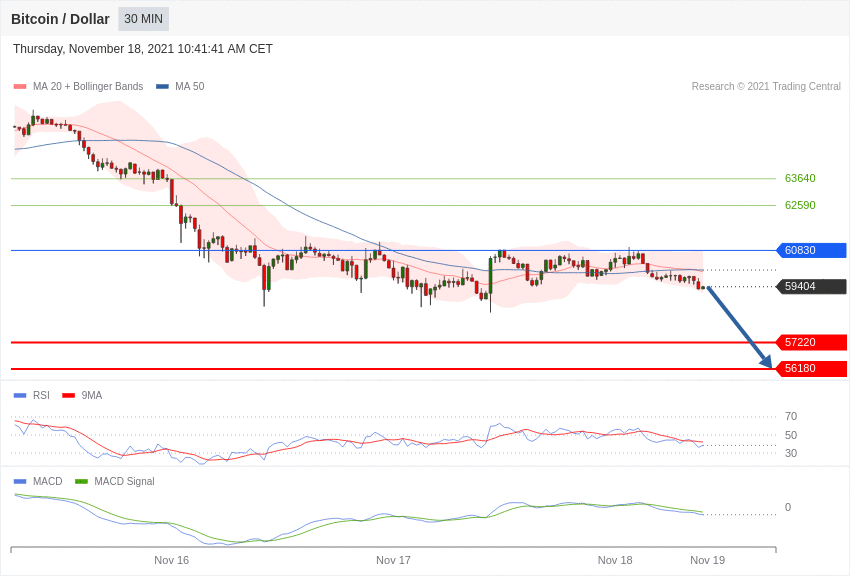Click the 63640 resistance level label
850x576 pixels.
pyautogui.click(x=800, y=178)
